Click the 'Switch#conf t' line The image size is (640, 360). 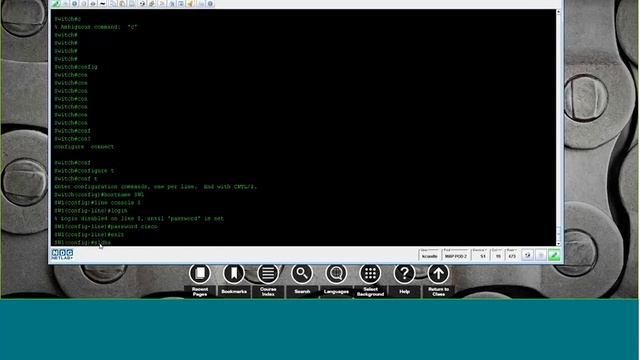76,179
